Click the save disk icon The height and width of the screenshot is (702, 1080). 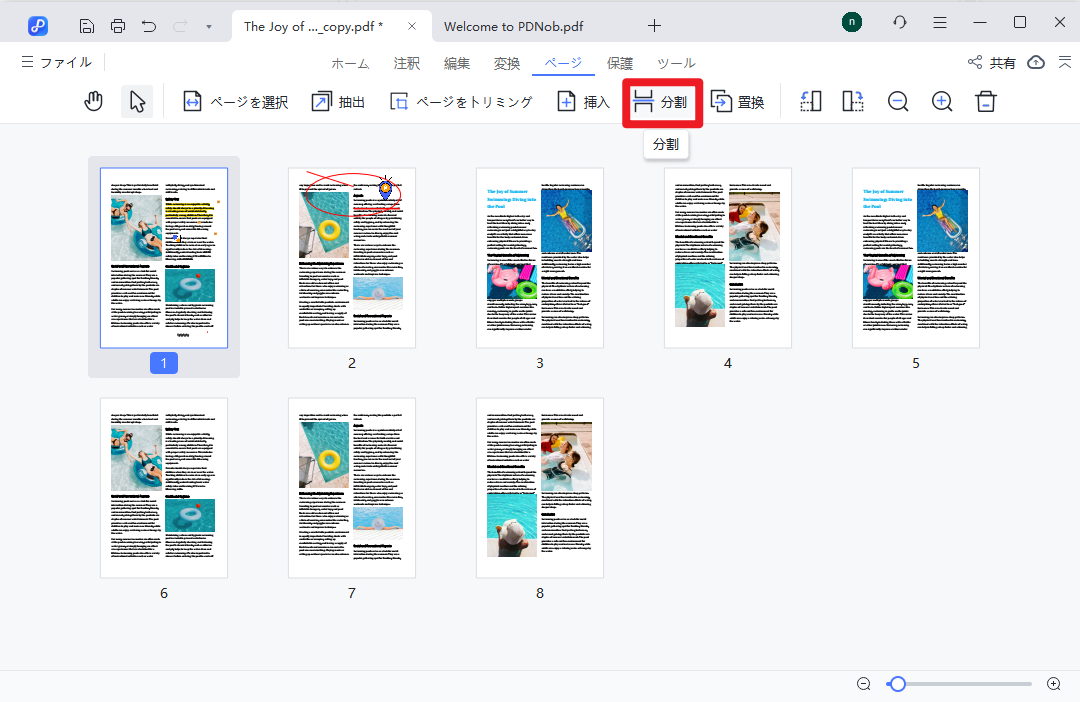(88, 26)
